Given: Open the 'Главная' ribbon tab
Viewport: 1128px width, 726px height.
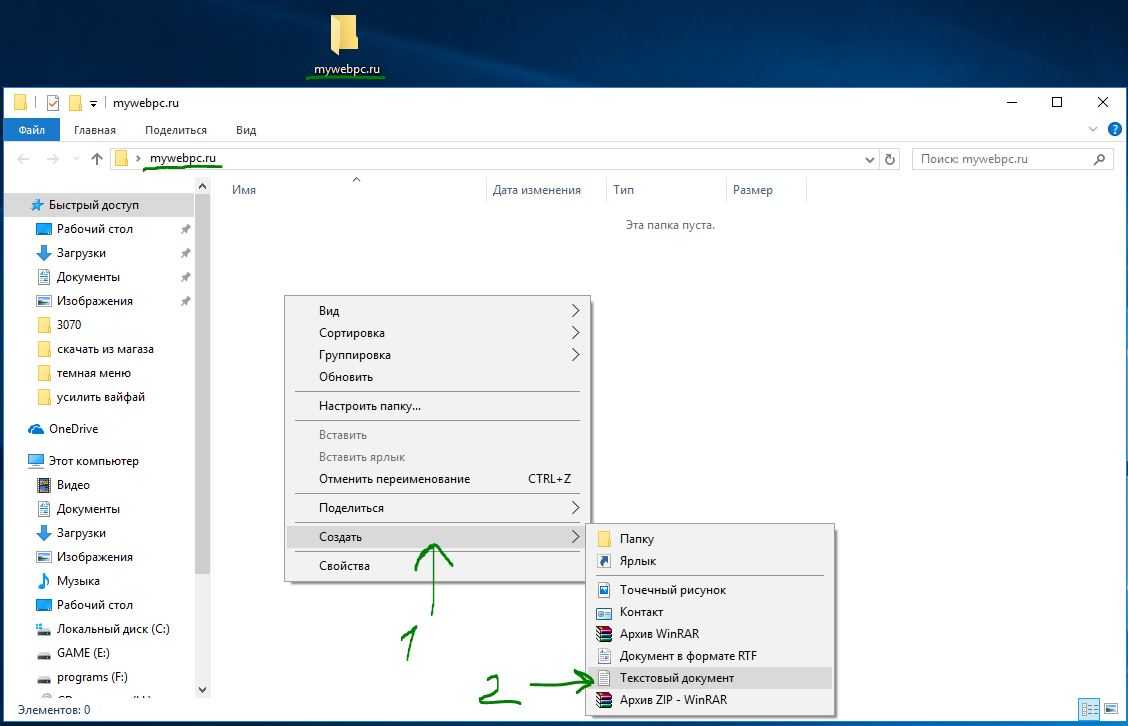Looking at the screenshot, I should 94,130.
